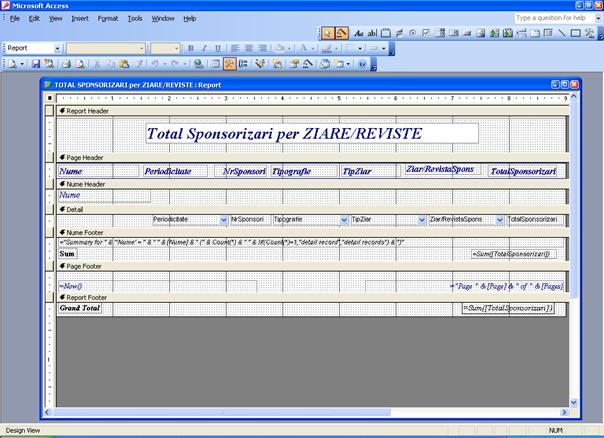Select the Check Box toolbox tool

click(x=427, y=33)
